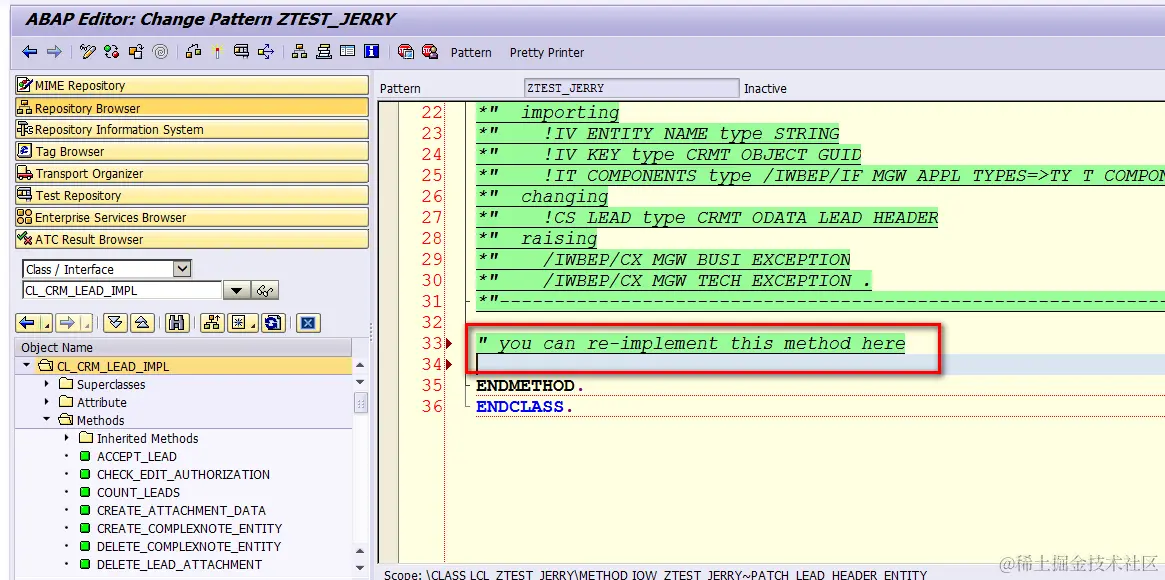Go back using the blue back arrow in the main toolbar

[x=30, y=51]
